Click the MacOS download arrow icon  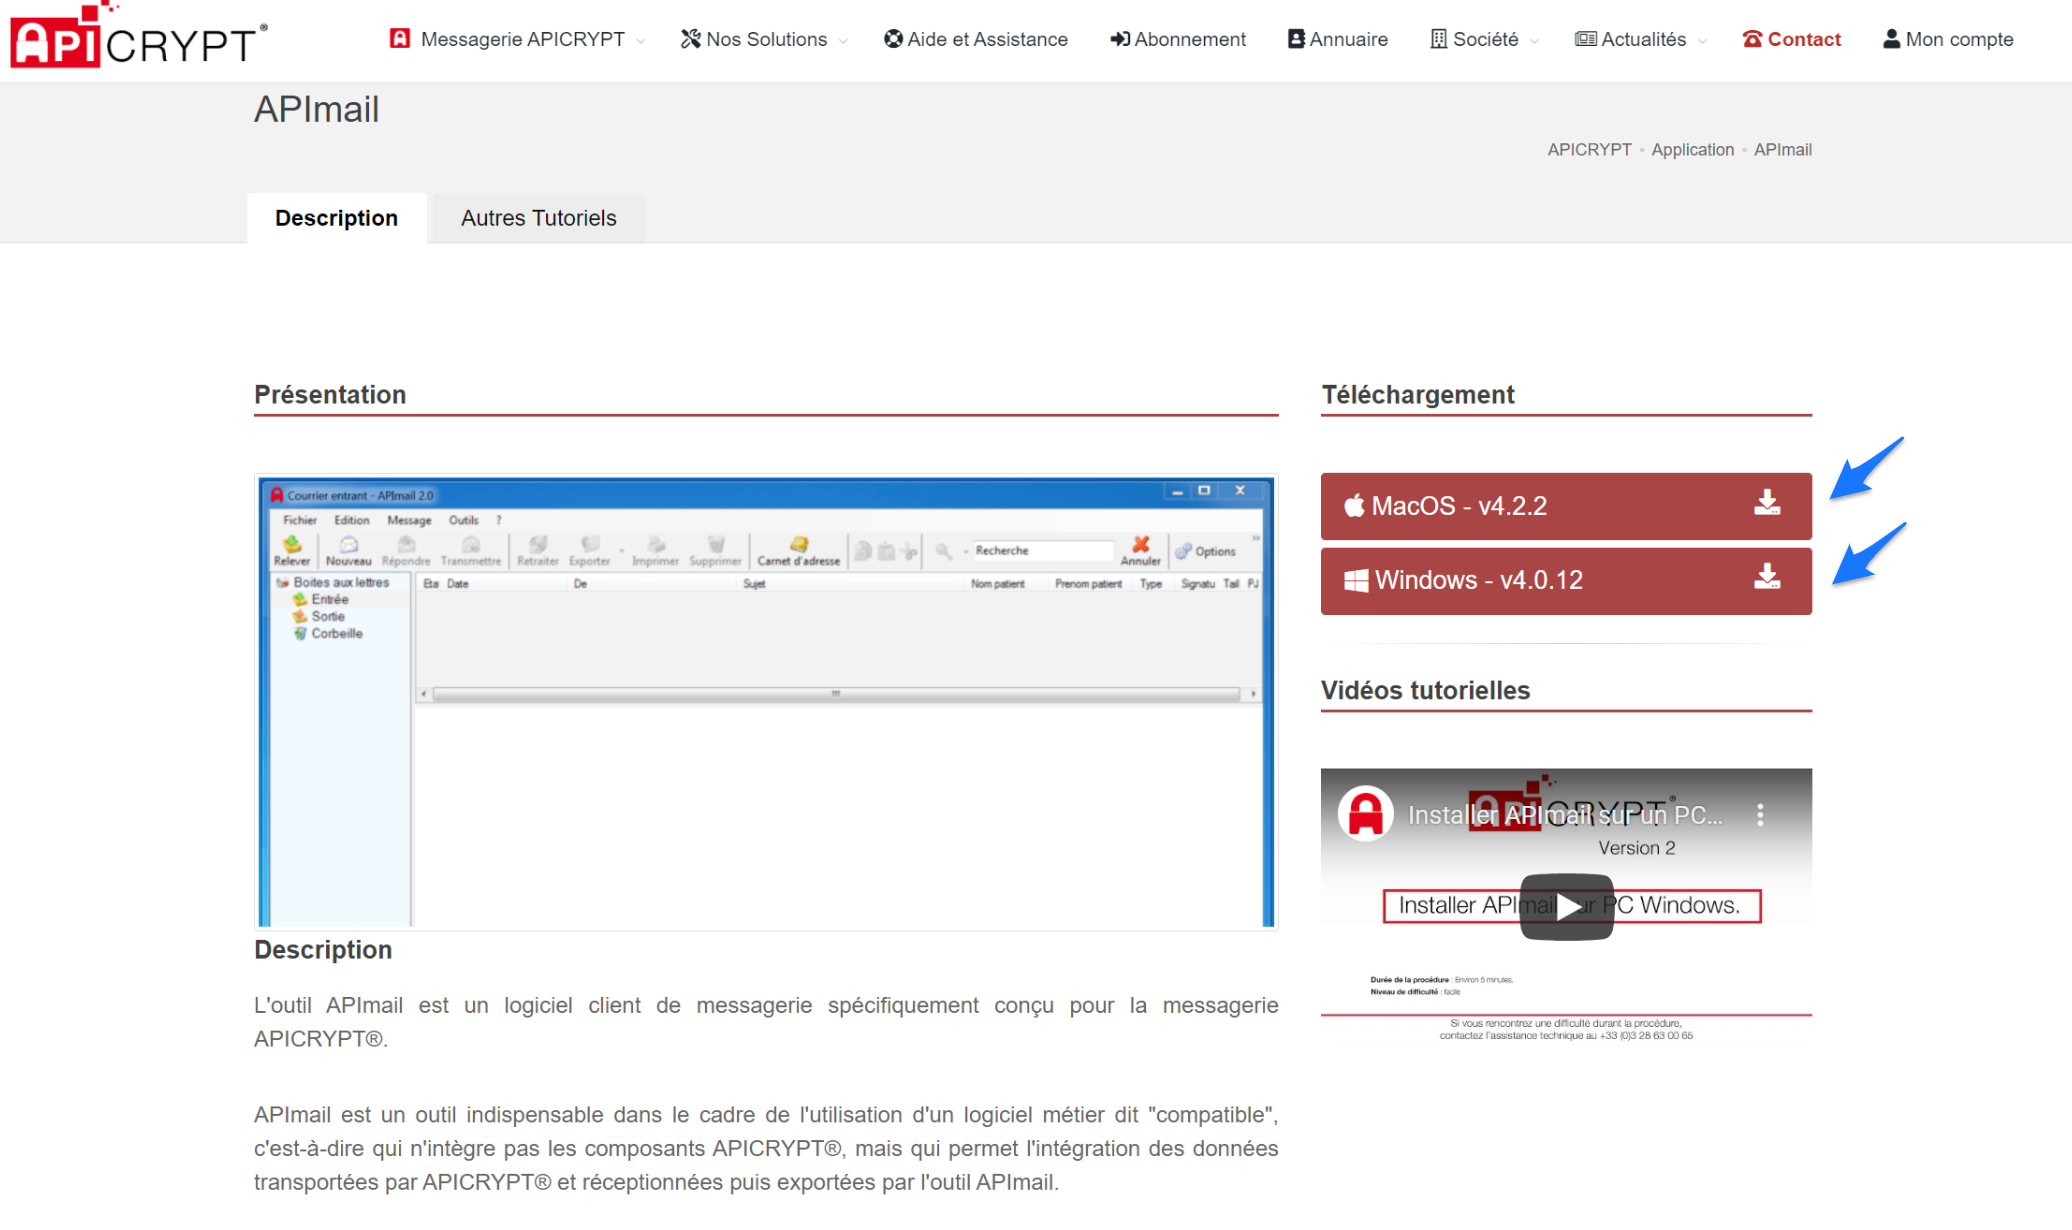(x=1767, y=504)
